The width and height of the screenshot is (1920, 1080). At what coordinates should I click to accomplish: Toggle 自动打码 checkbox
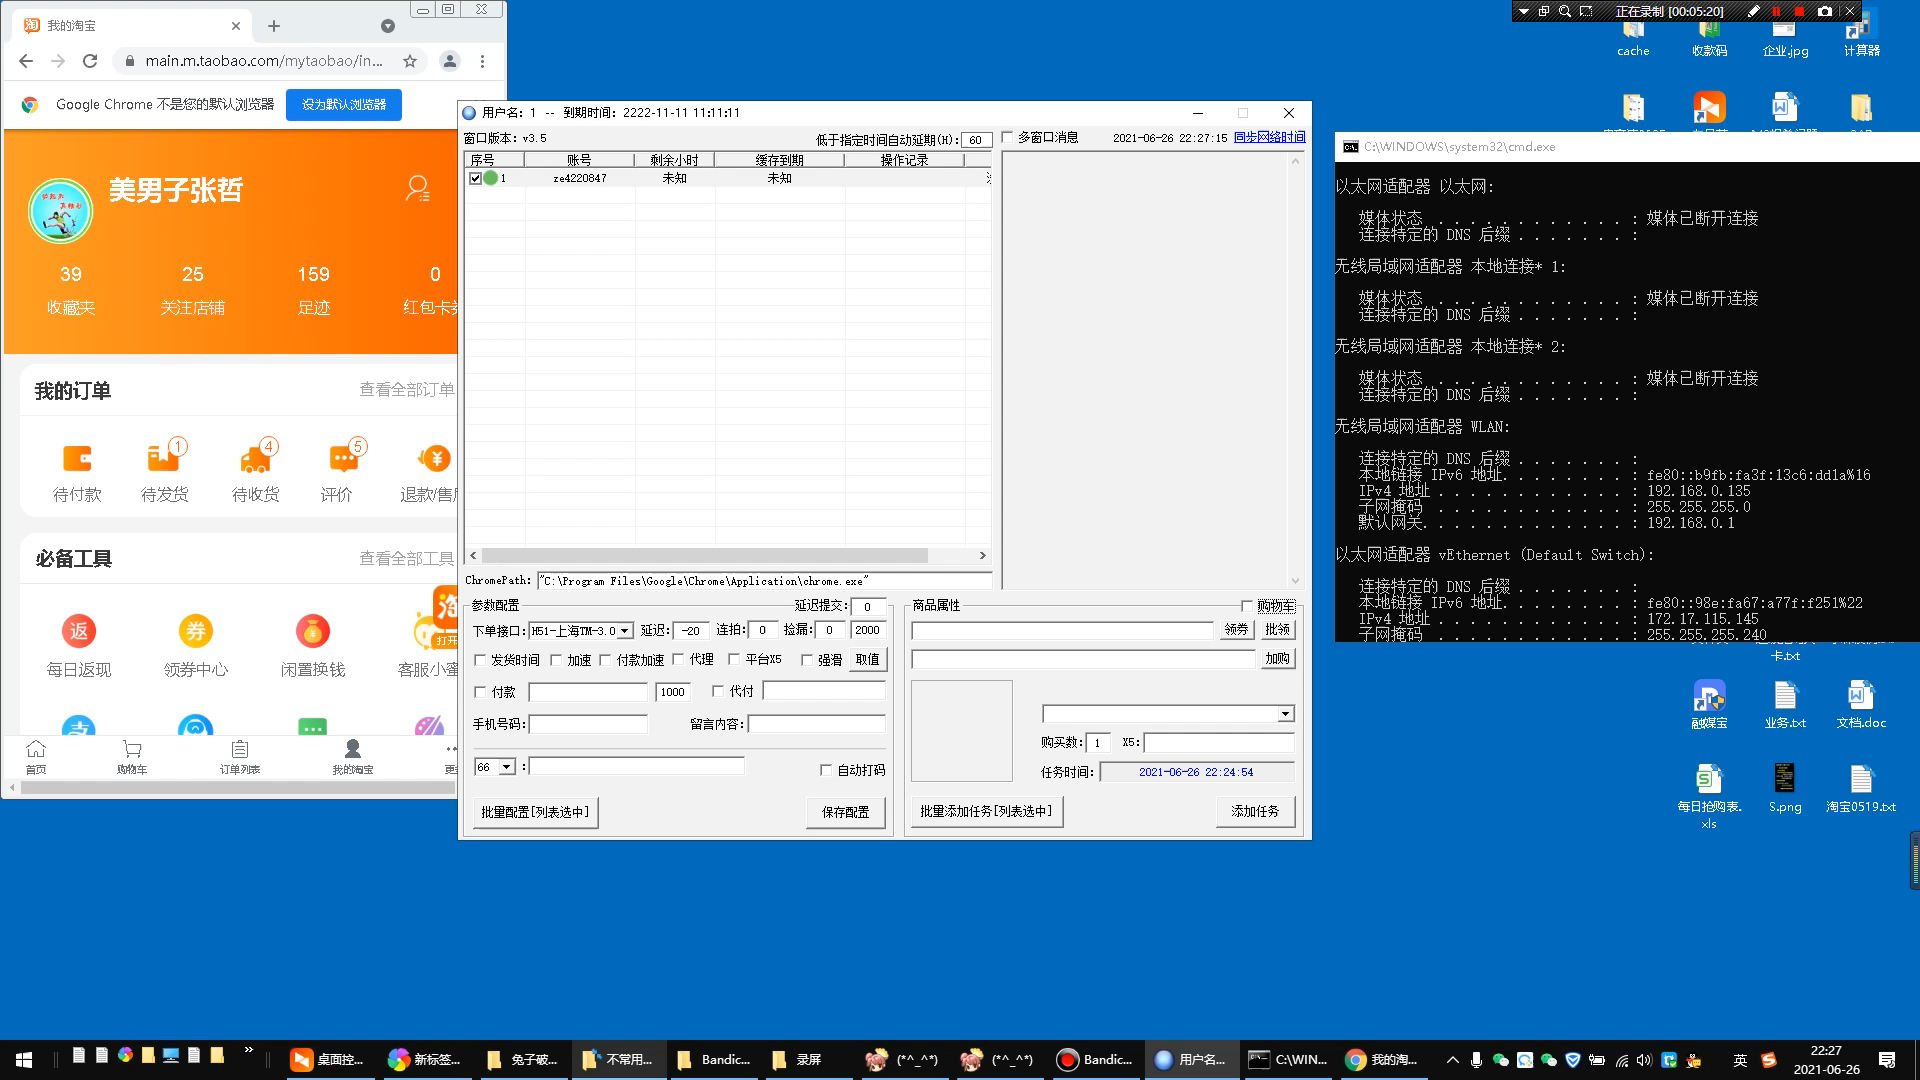point(826,770)
